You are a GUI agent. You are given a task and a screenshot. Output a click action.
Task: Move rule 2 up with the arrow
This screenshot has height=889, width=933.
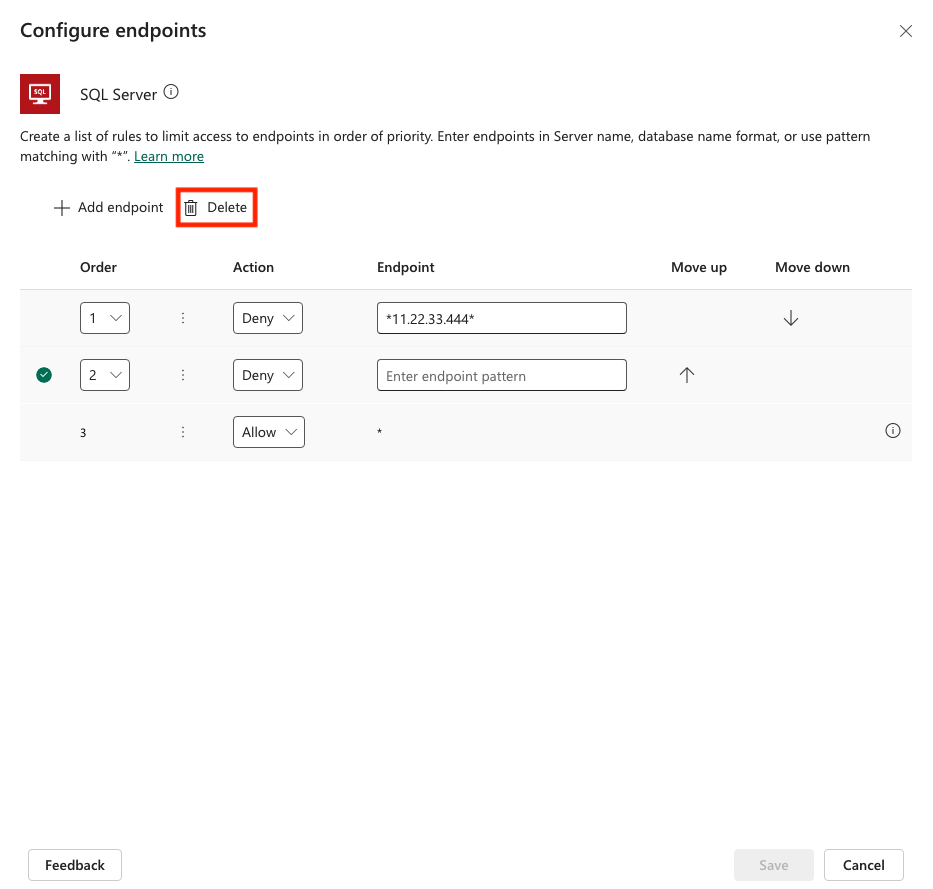[x=686, y=375]
